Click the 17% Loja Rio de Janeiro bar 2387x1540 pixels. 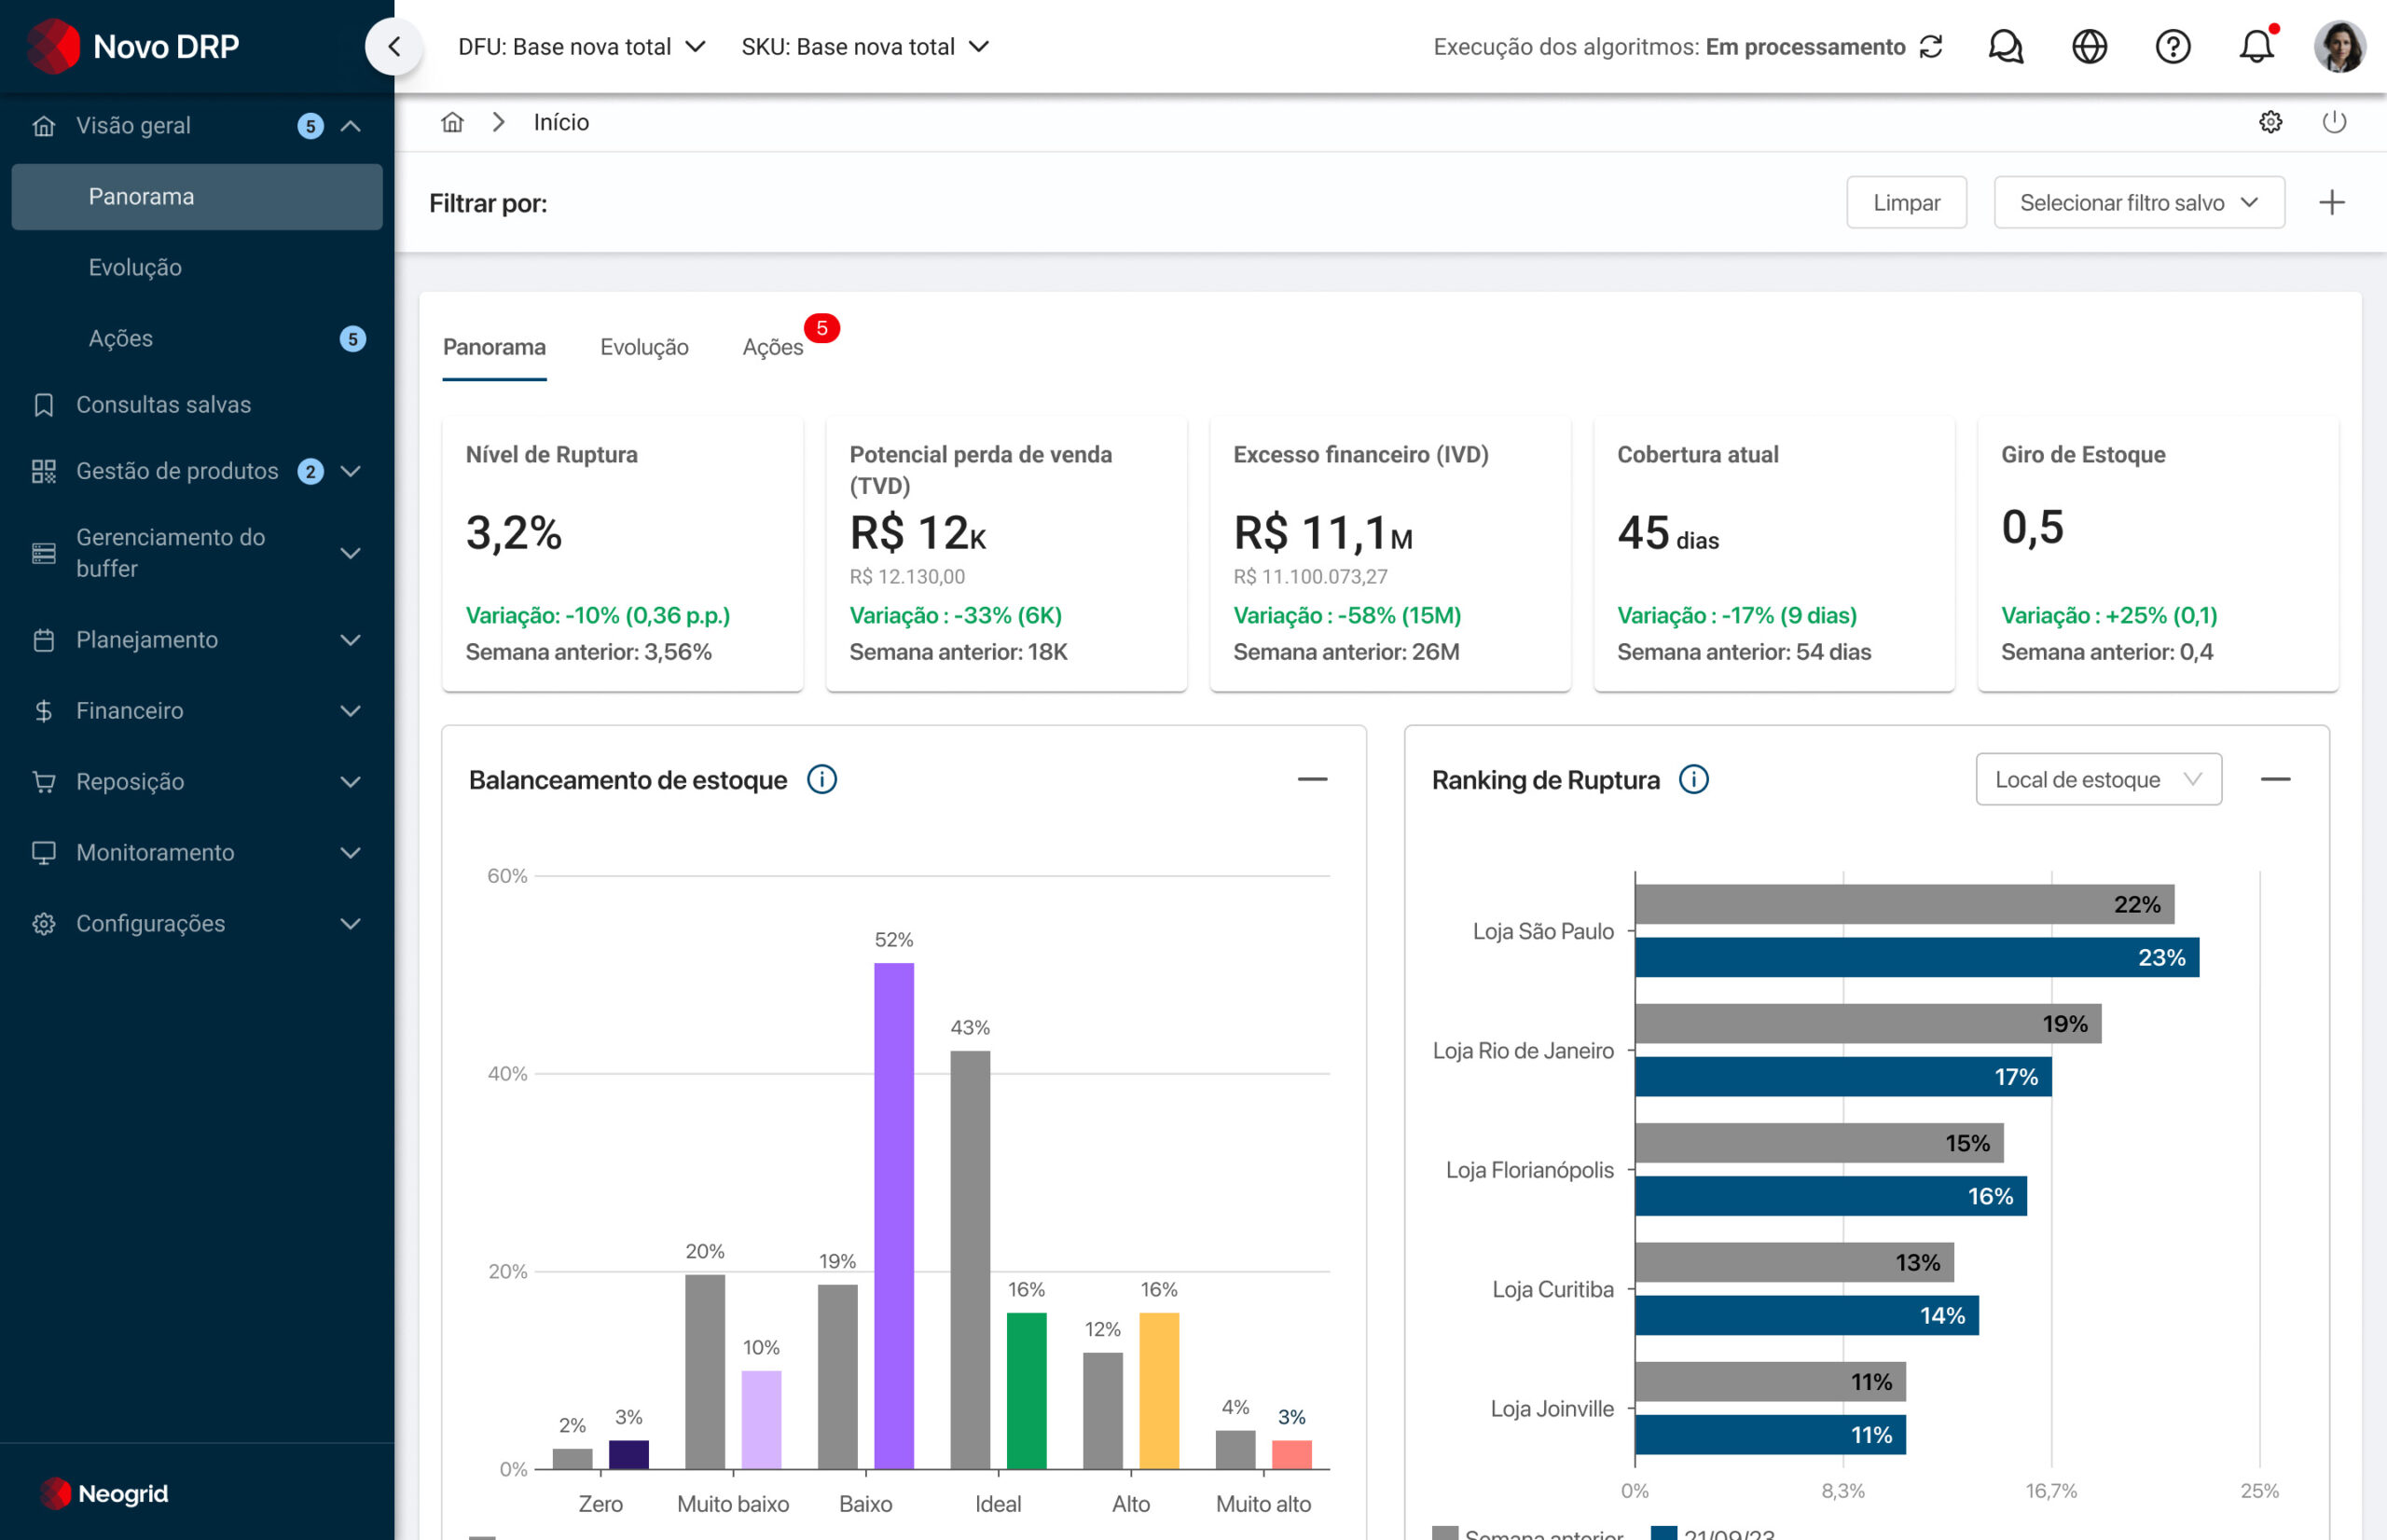tap(1843, 1077)
